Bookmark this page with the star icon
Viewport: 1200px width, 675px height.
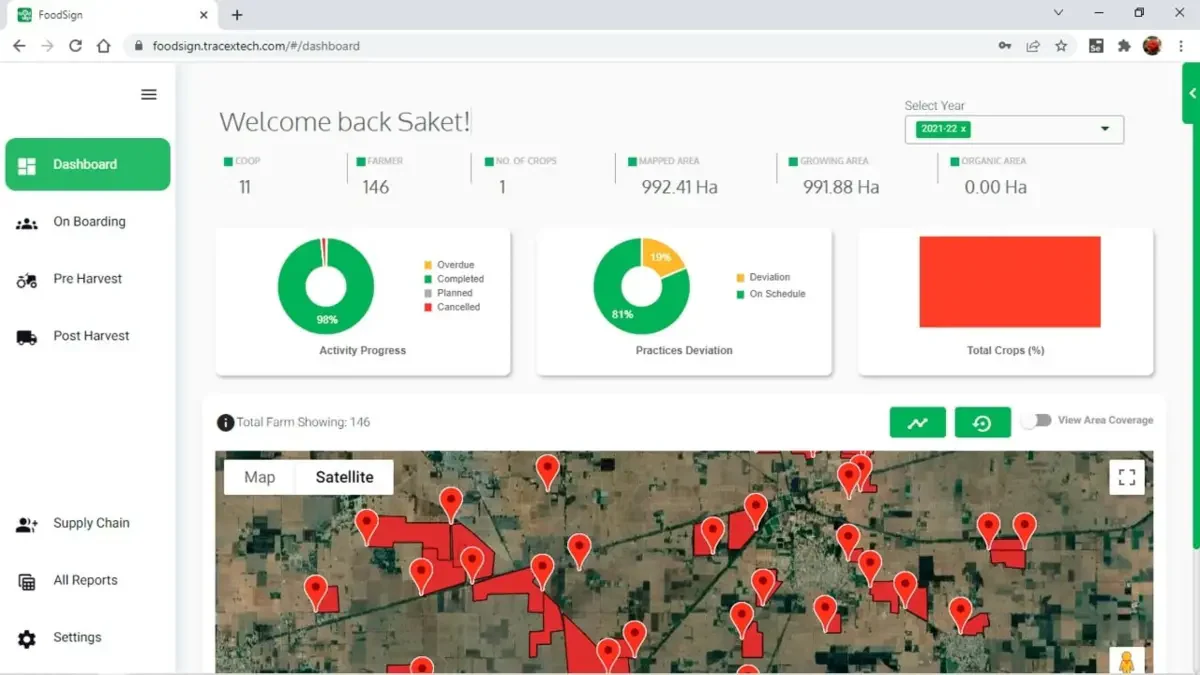1061,46
